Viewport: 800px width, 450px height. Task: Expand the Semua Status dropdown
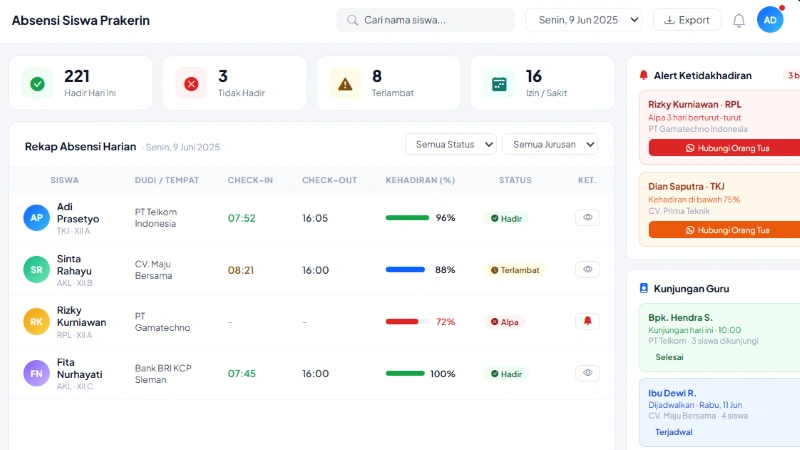pos(450,144)
